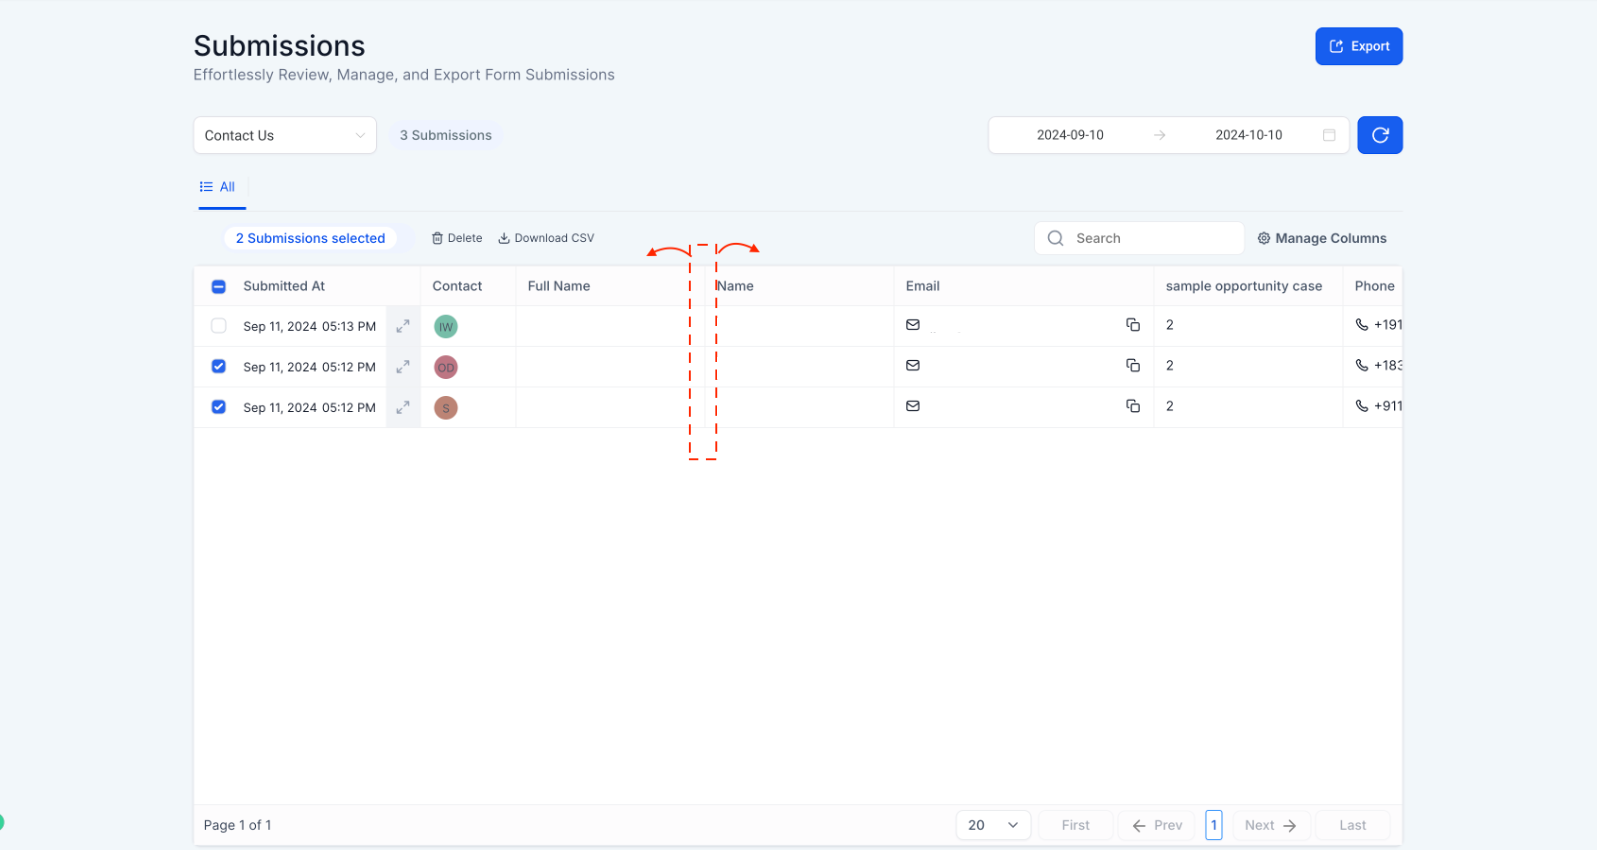Expand the first submission row details
This screenshot has width=1597, height=850.
pos(403,326)
